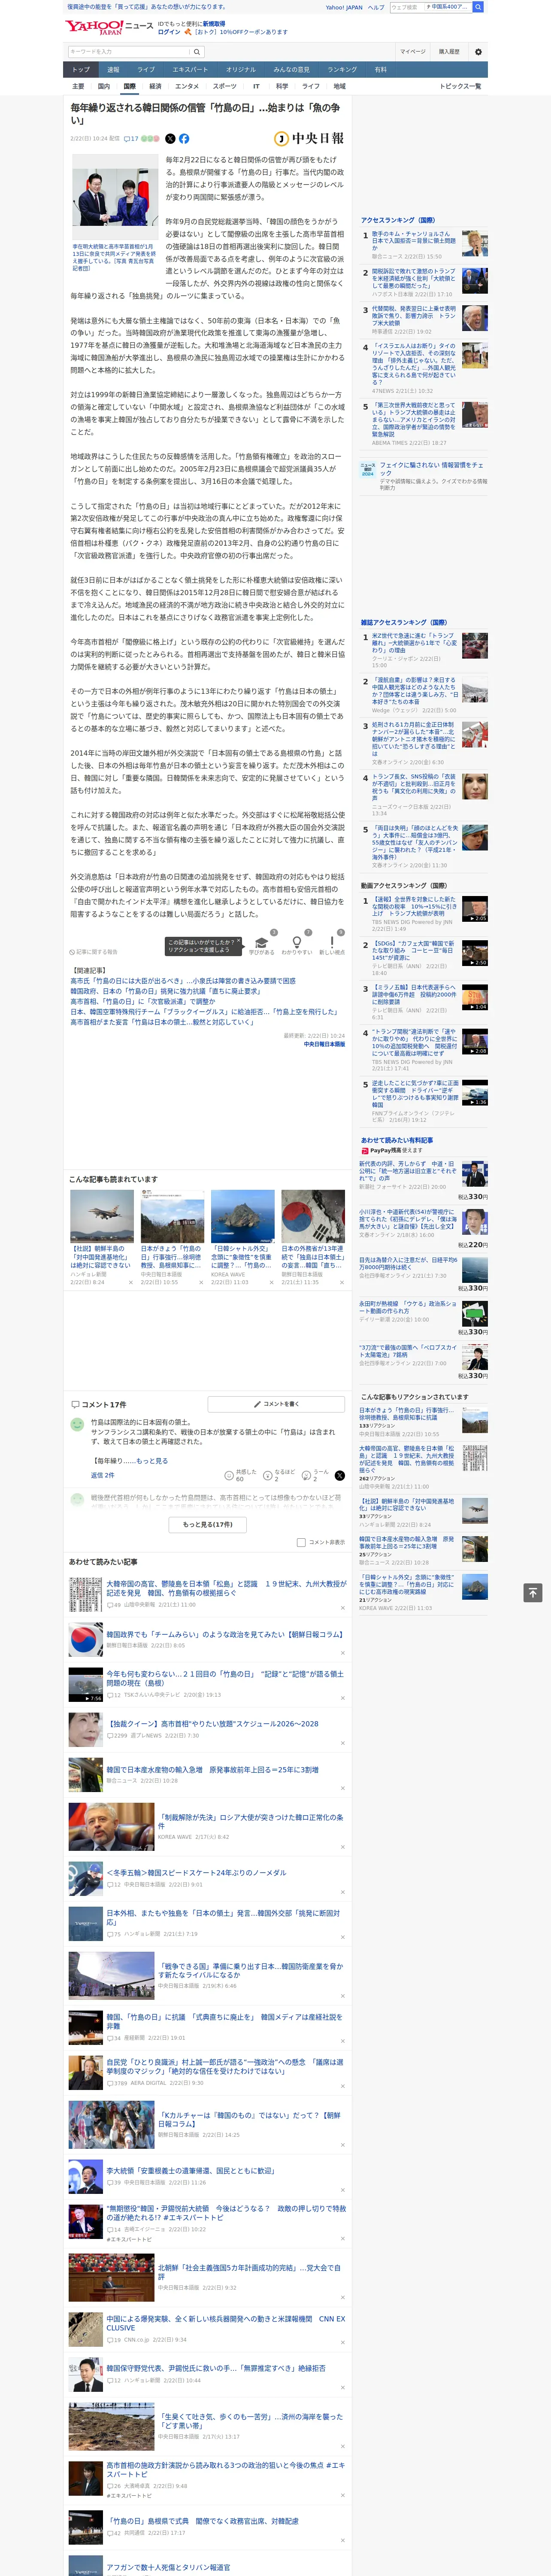
Task: Open the トップ tab in the main navigation
Action: point(81,70)
